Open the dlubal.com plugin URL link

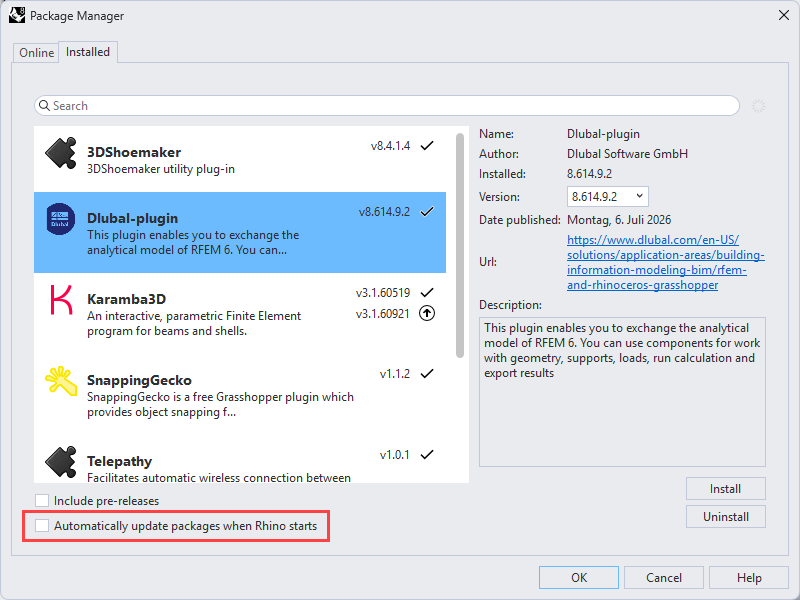[665, 262]
